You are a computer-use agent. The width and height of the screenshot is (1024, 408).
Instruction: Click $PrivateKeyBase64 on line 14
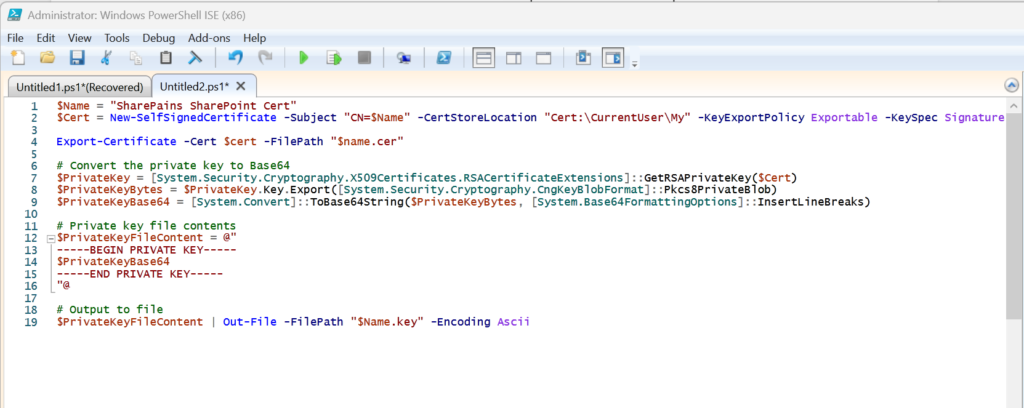pyautogui.click(x=113, y=262)
